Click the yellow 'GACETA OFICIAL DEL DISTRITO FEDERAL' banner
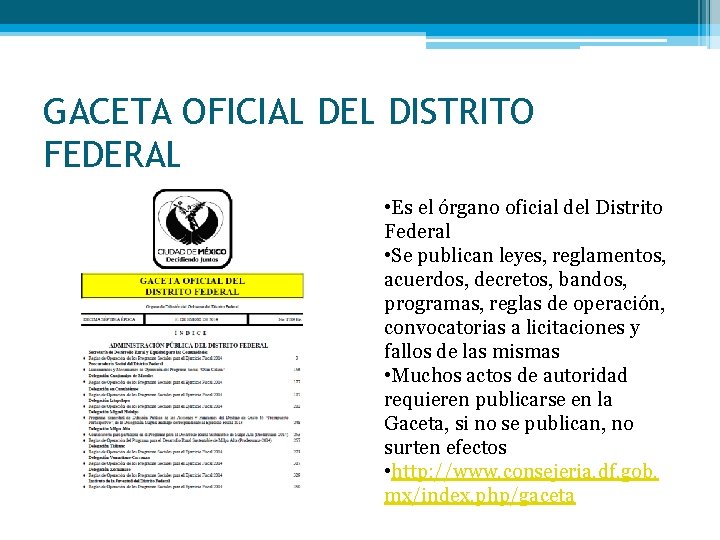The image size is (720, 540). pyautogui.click(x=192, y=286)
